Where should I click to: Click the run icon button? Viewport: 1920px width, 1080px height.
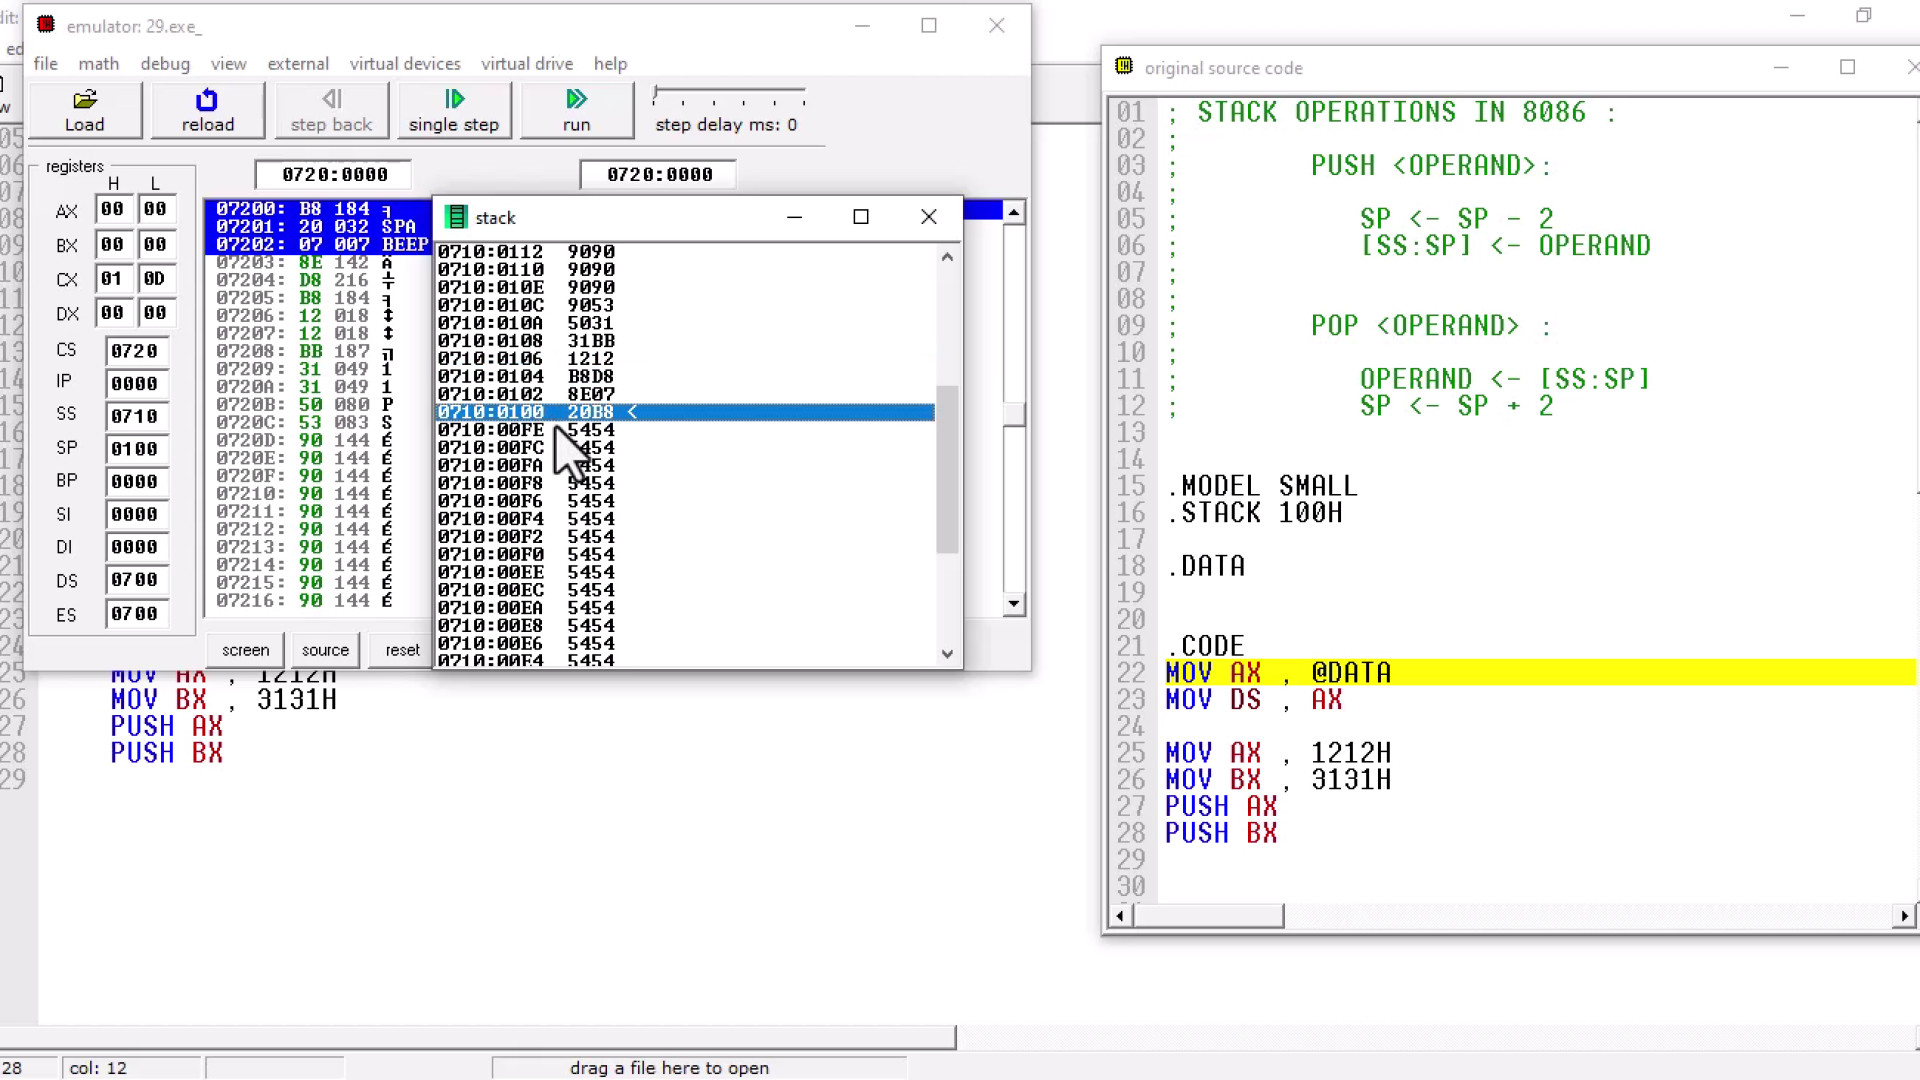[576, 99]
